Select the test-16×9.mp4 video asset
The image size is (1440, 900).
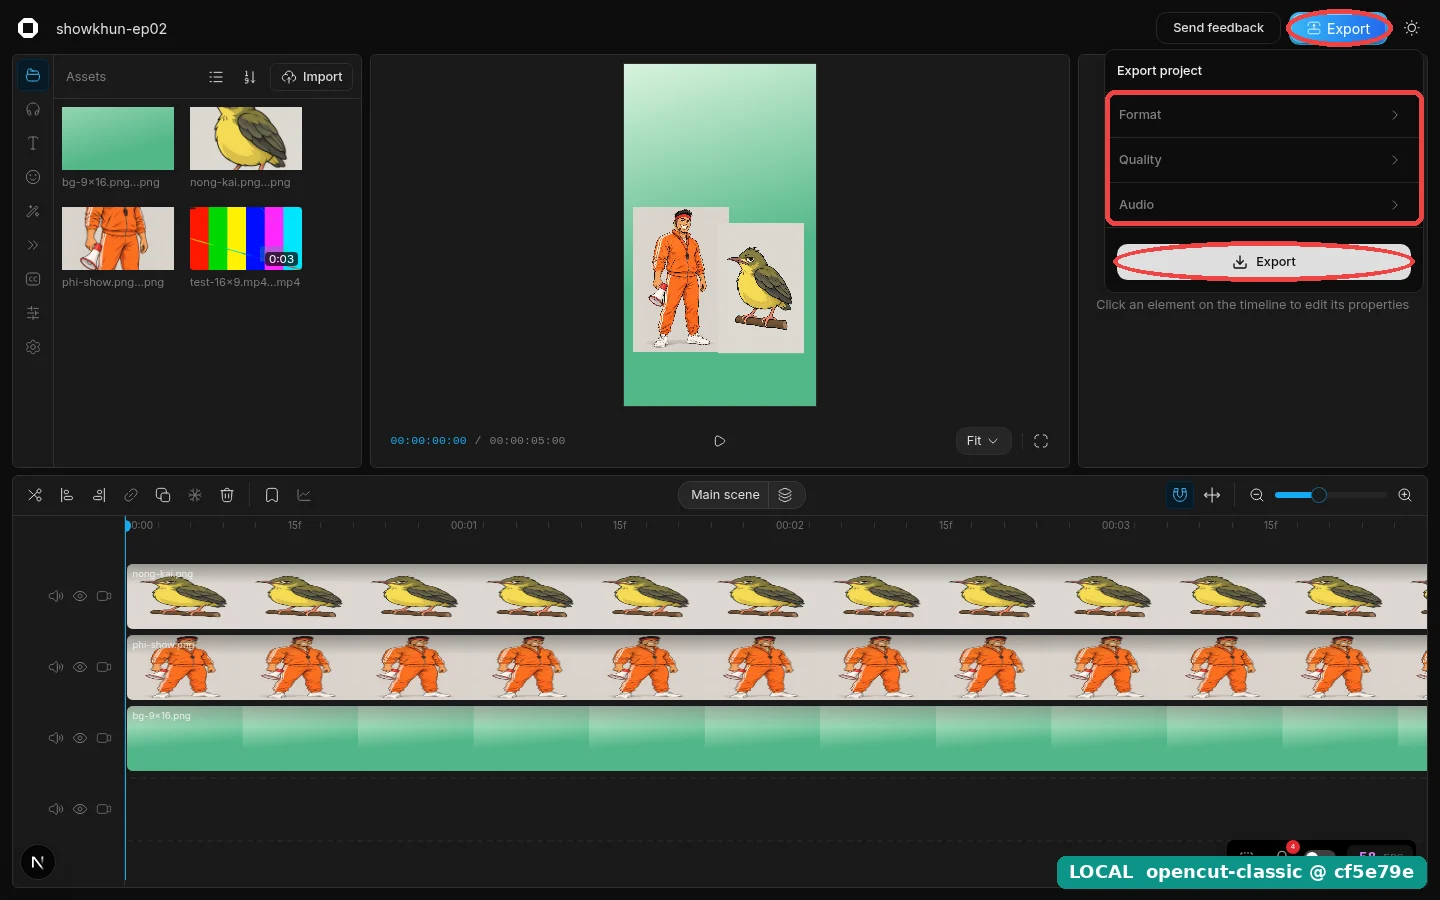pyautogui.click(x=246, y=238)
